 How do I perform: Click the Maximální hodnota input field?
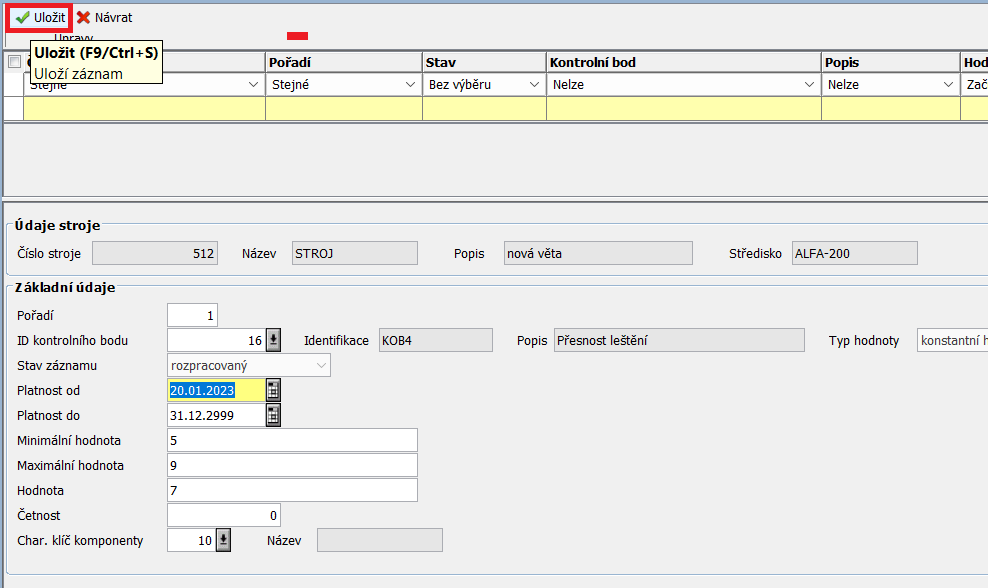(x=292, y=466)
